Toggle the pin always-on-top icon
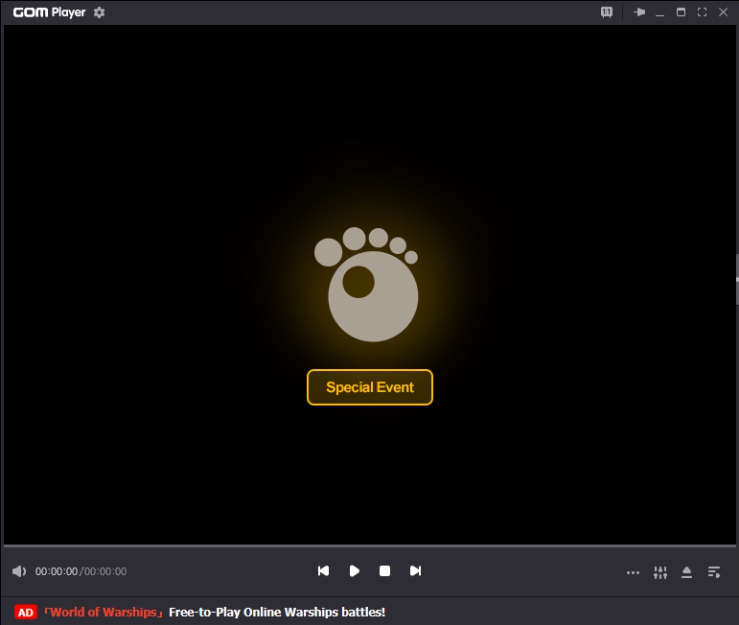The height and width of the screenshot is (625, 739). (639, 12)
